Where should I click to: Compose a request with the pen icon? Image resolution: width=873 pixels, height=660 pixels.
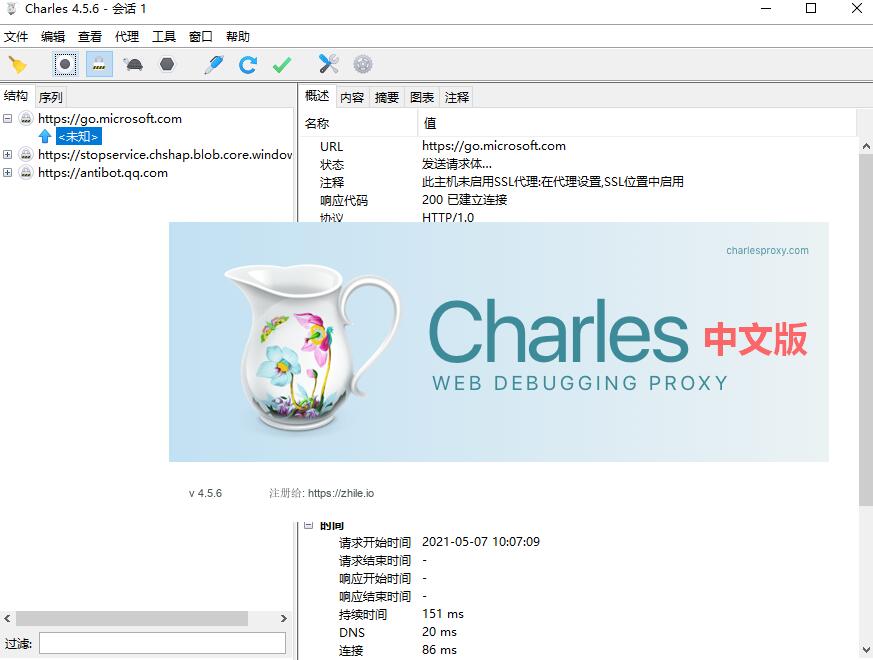[x=214, y=65]
